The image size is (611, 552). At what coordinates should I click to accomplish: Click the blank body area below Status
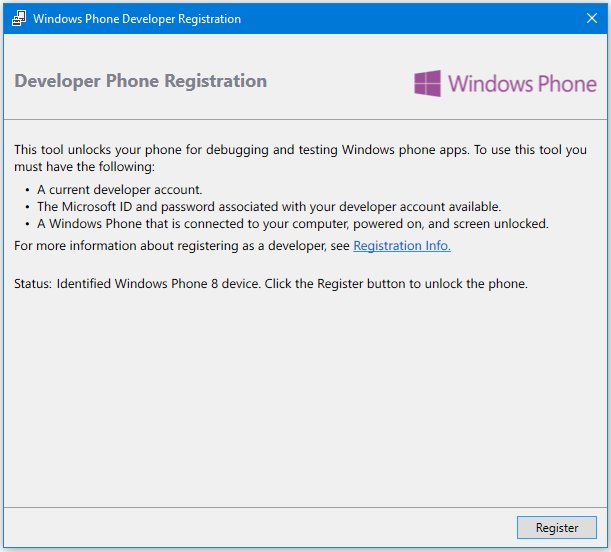point(305,397)
